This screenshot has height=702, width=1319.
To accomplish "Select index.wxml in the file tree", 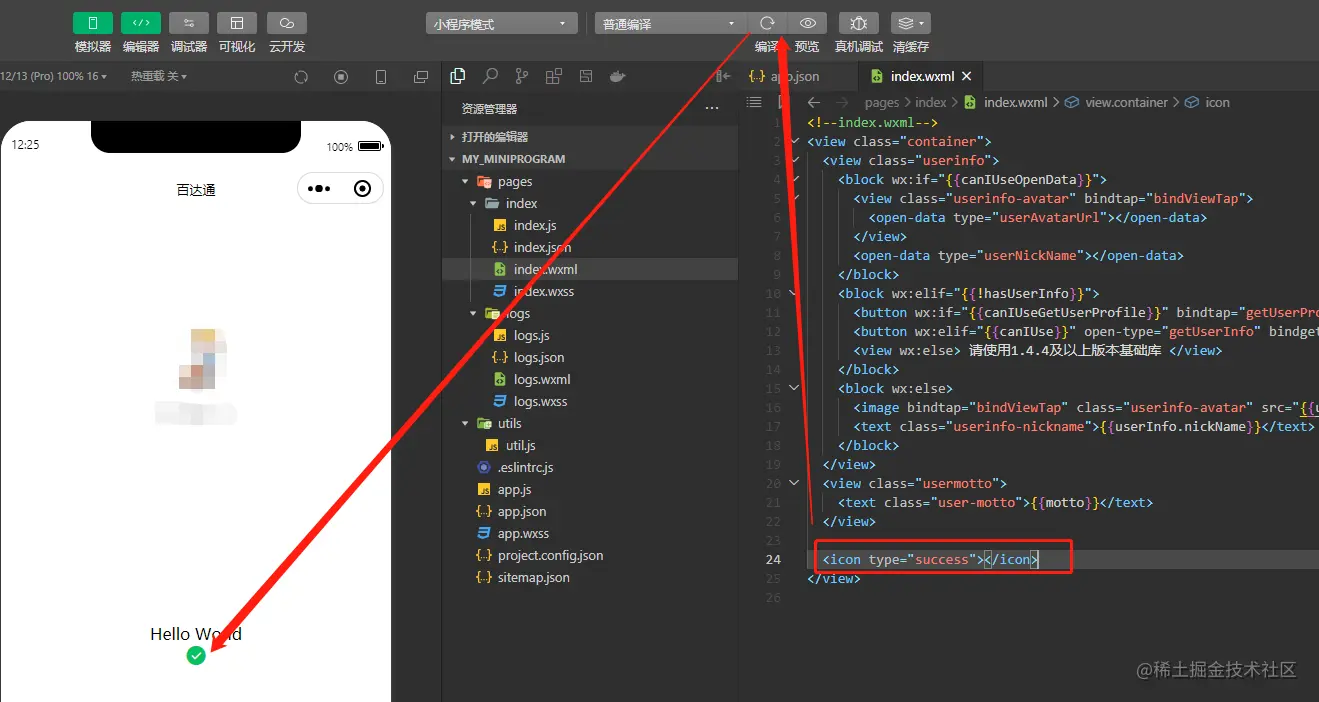I will (x=590, y=269).
